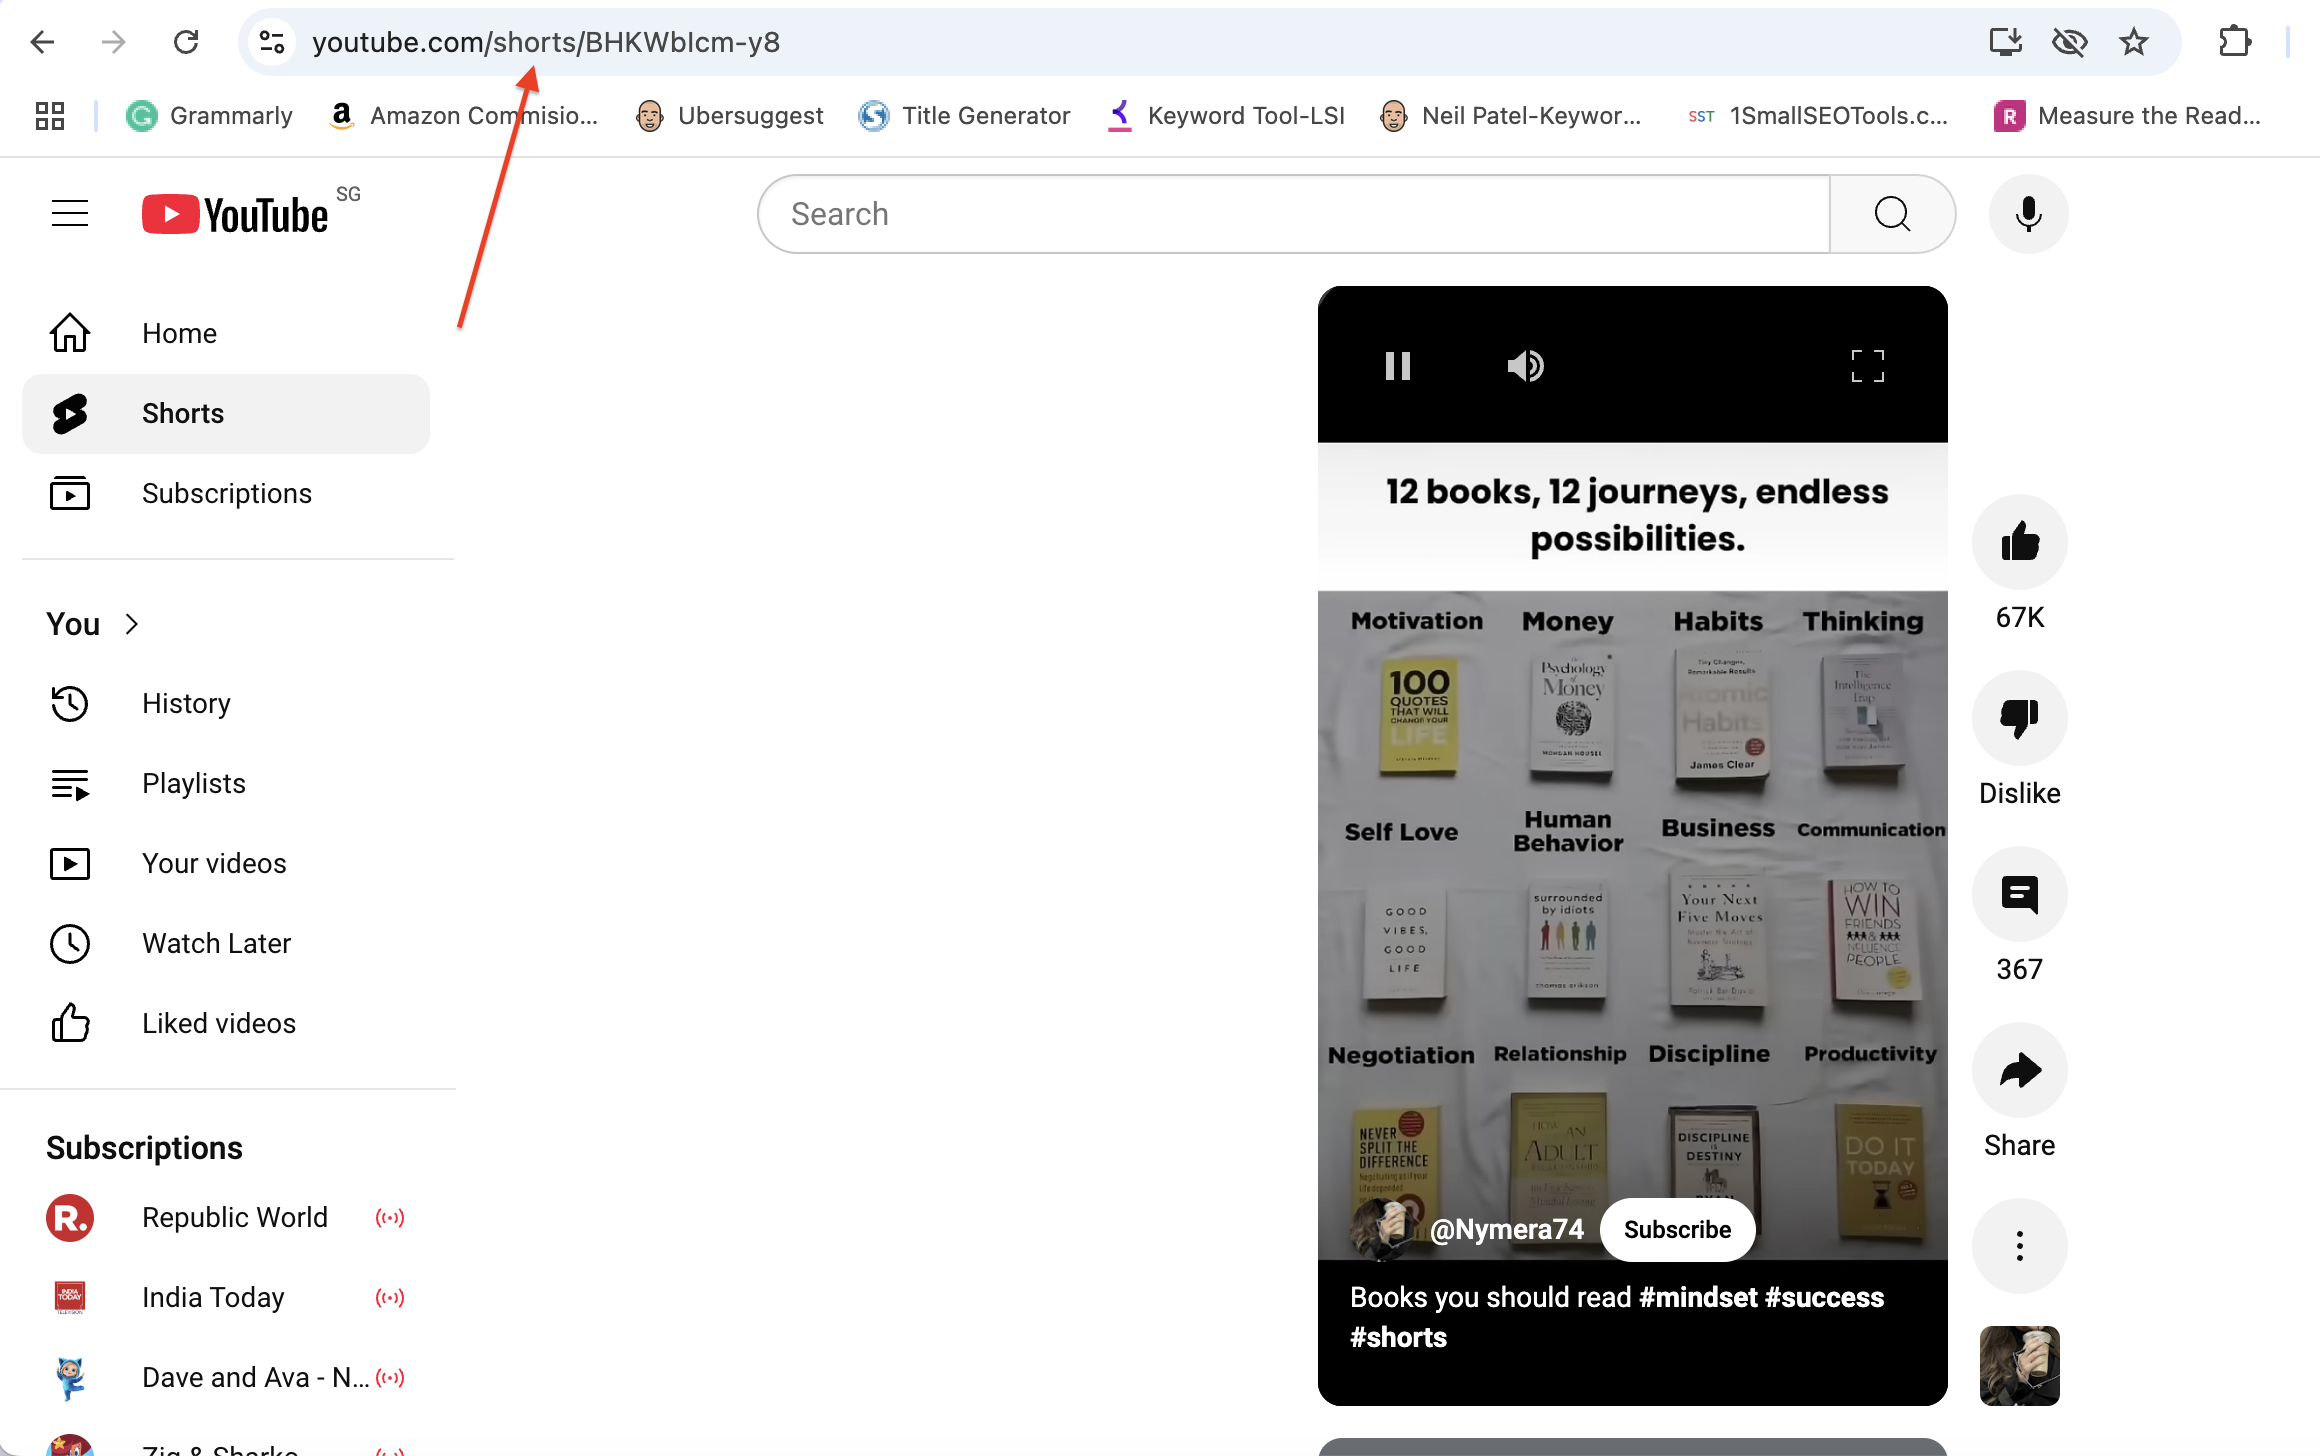Click the search magnifier button

click(x=1892, y=214)
